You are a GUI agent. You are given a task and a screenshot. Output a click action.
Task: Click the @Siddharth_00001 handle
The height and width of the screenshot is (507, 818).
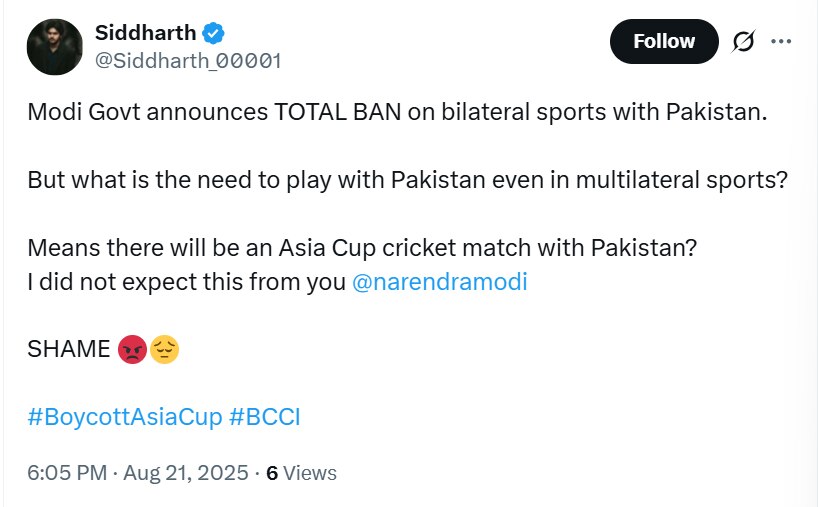(x=187, y=61)
